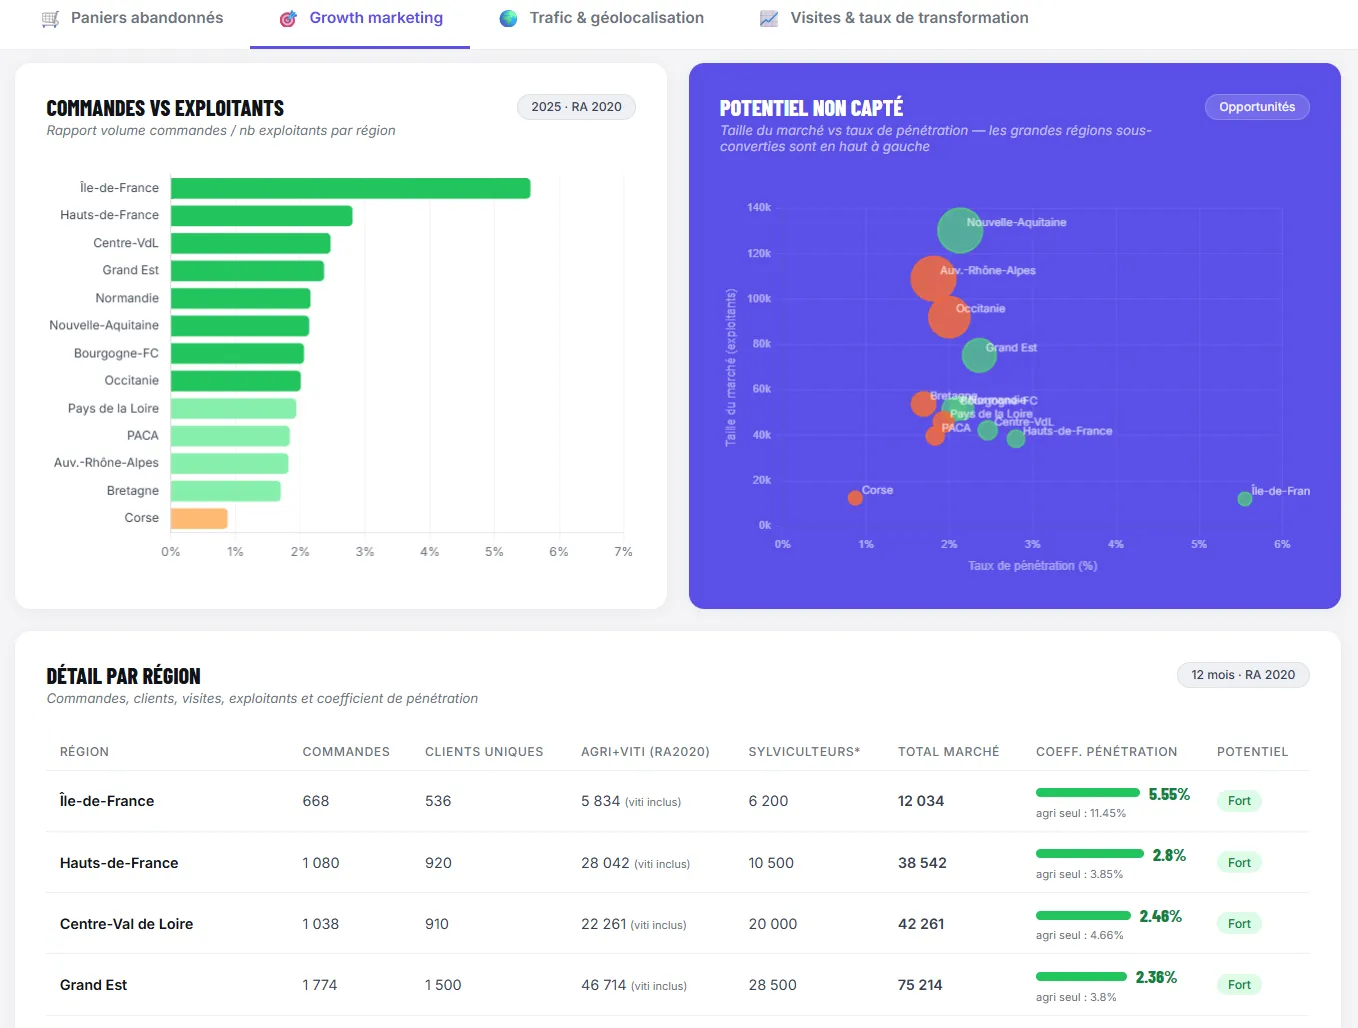Click Île-de-France in the region table
The image size is (1358, 1028).
click(107, 801)
